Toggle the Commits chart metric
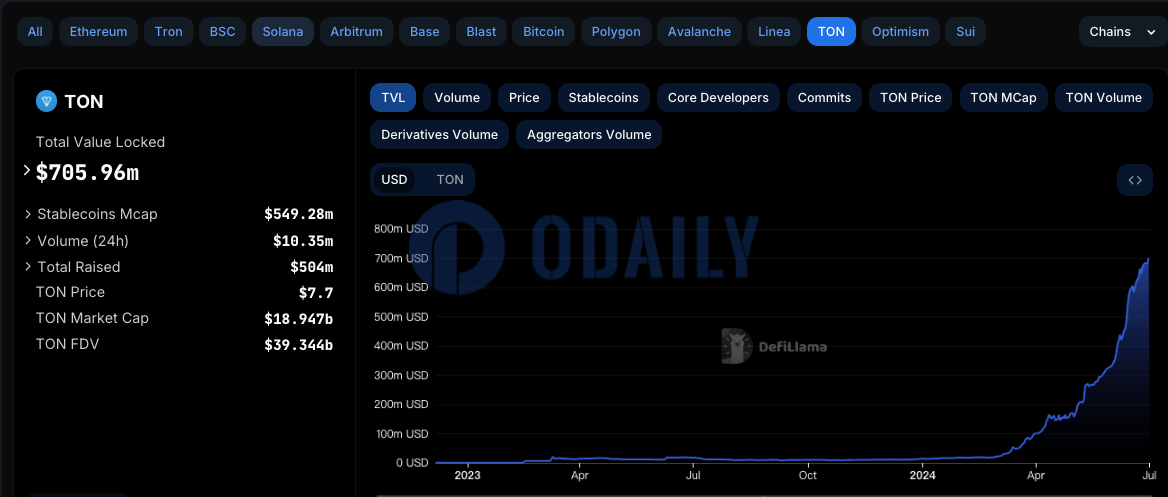Viewport: 1168px width, 497px height. [825, 98]
